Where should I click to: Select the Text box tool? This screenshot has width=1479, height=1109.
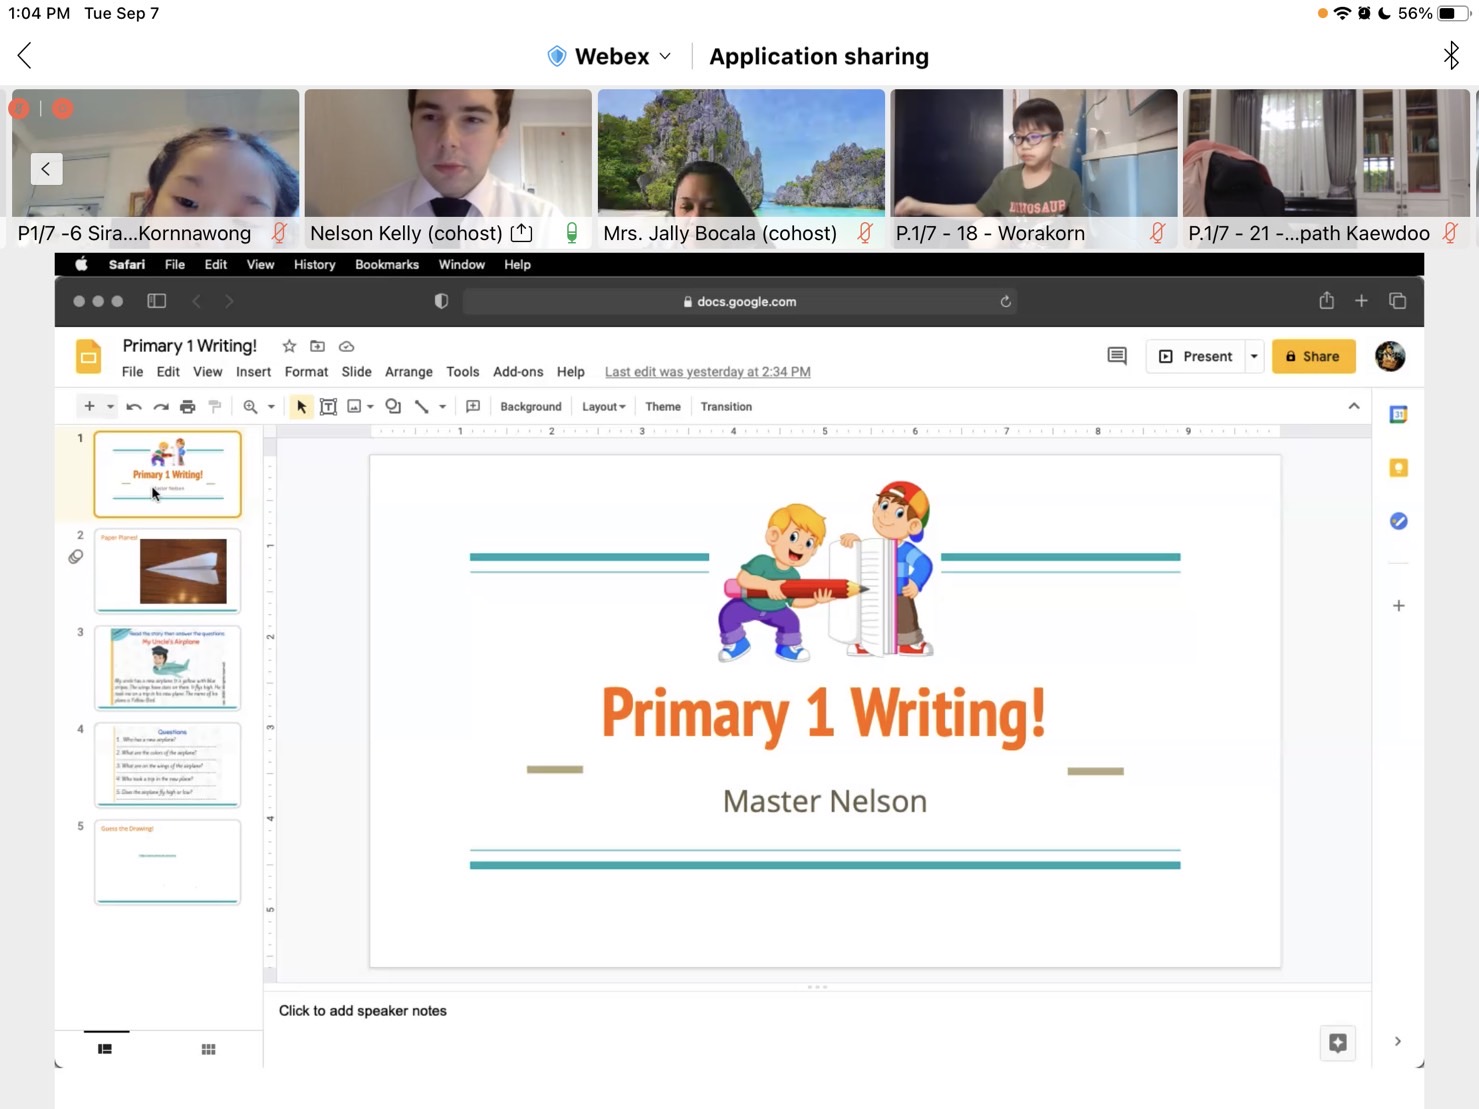click(x=328, y=407)
